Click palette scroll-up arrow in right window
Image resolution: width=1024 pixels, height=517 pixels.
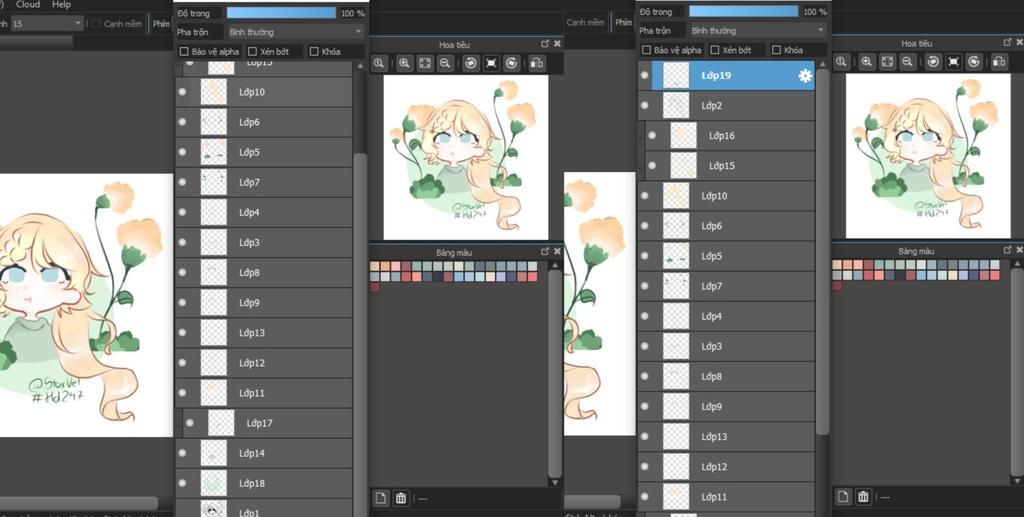[x=1017, y=264]
